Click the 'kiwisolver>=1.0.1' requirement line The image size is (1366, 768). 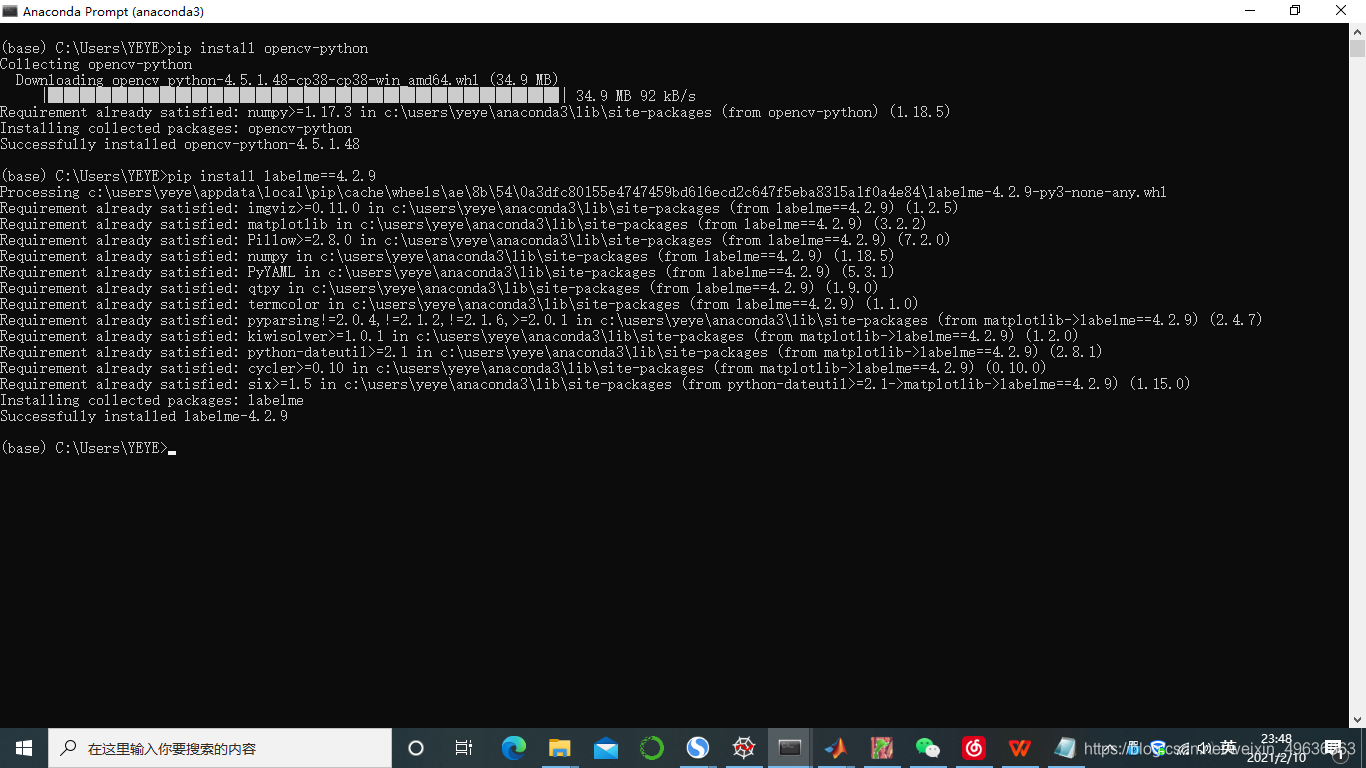[539, 336]
